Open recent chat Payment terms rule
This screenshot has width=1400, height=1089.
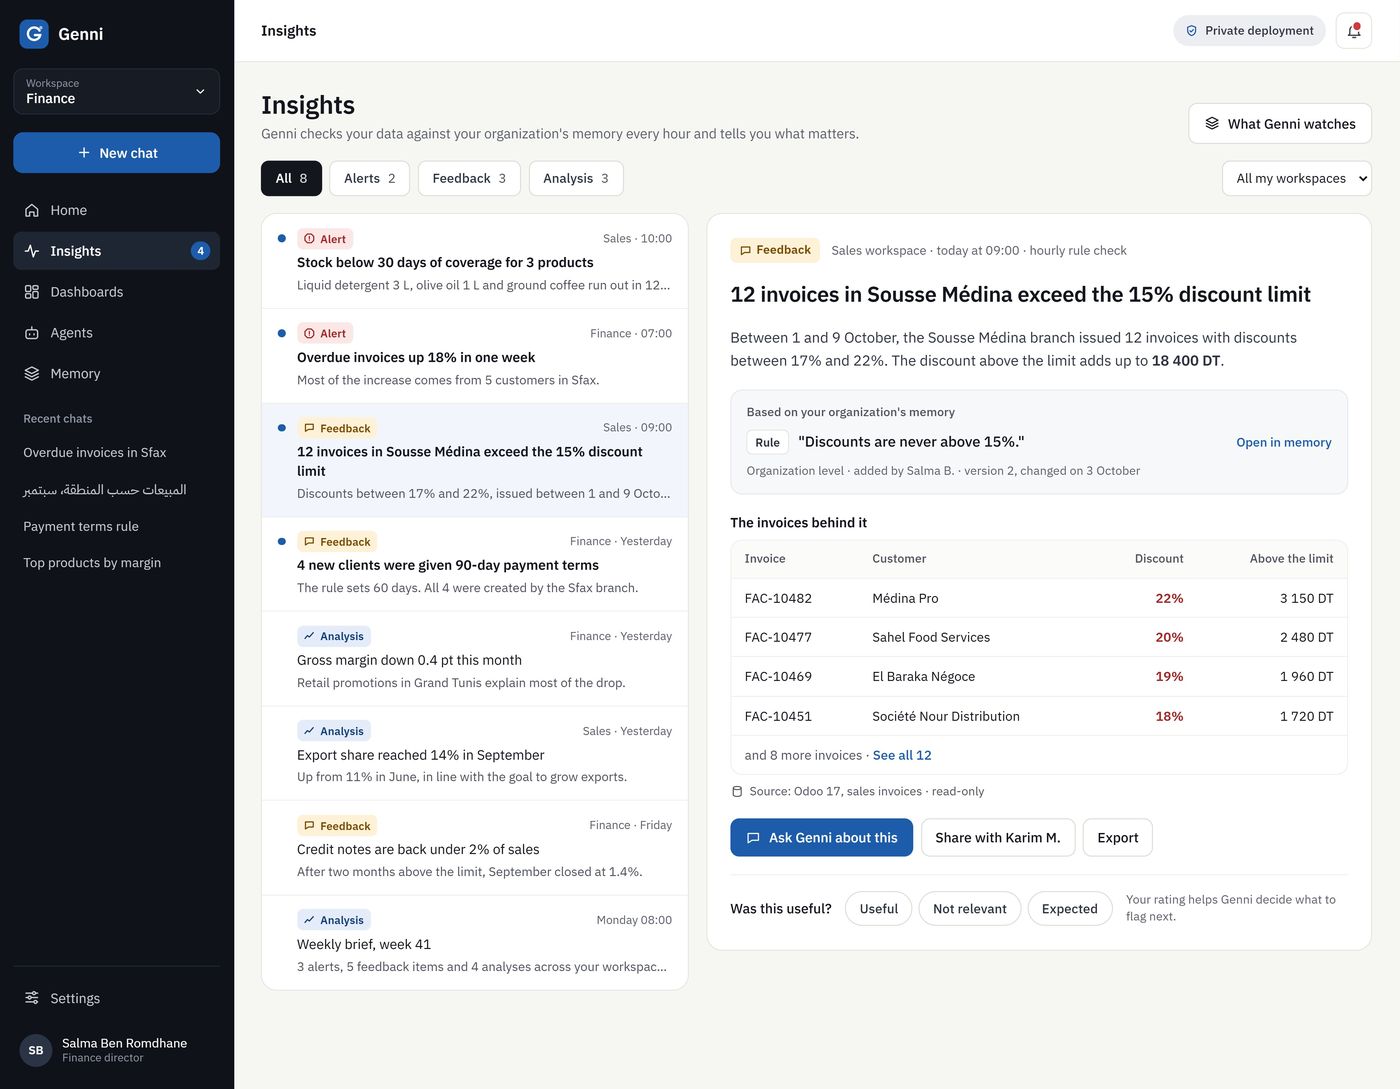81,527
